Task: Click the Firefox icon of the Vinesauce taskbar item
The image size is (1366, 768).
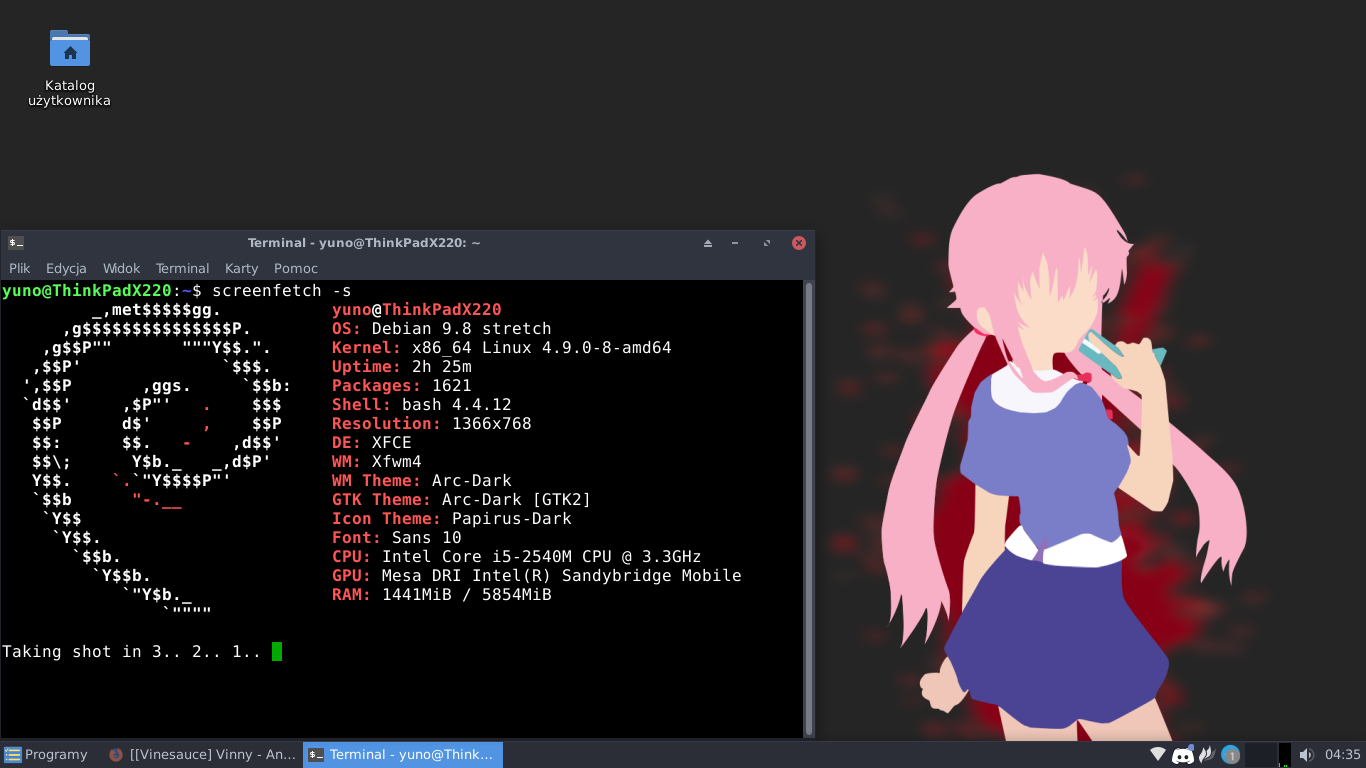Action: coord(116,755)
